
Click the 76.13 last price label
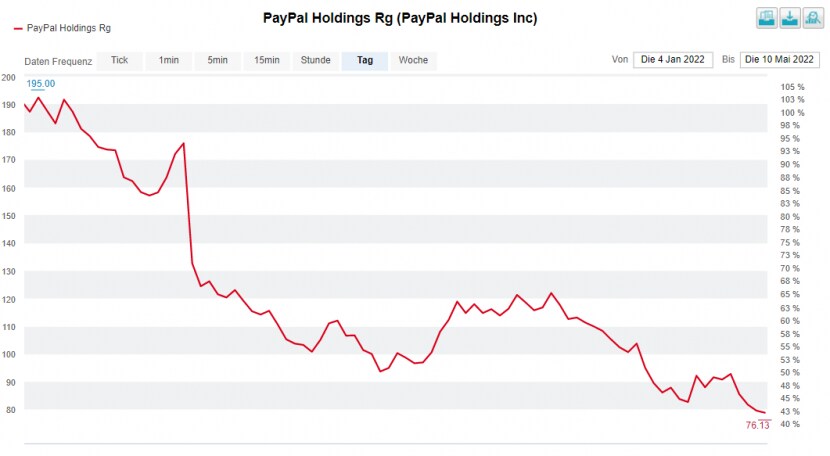click(x=757, y=425)
